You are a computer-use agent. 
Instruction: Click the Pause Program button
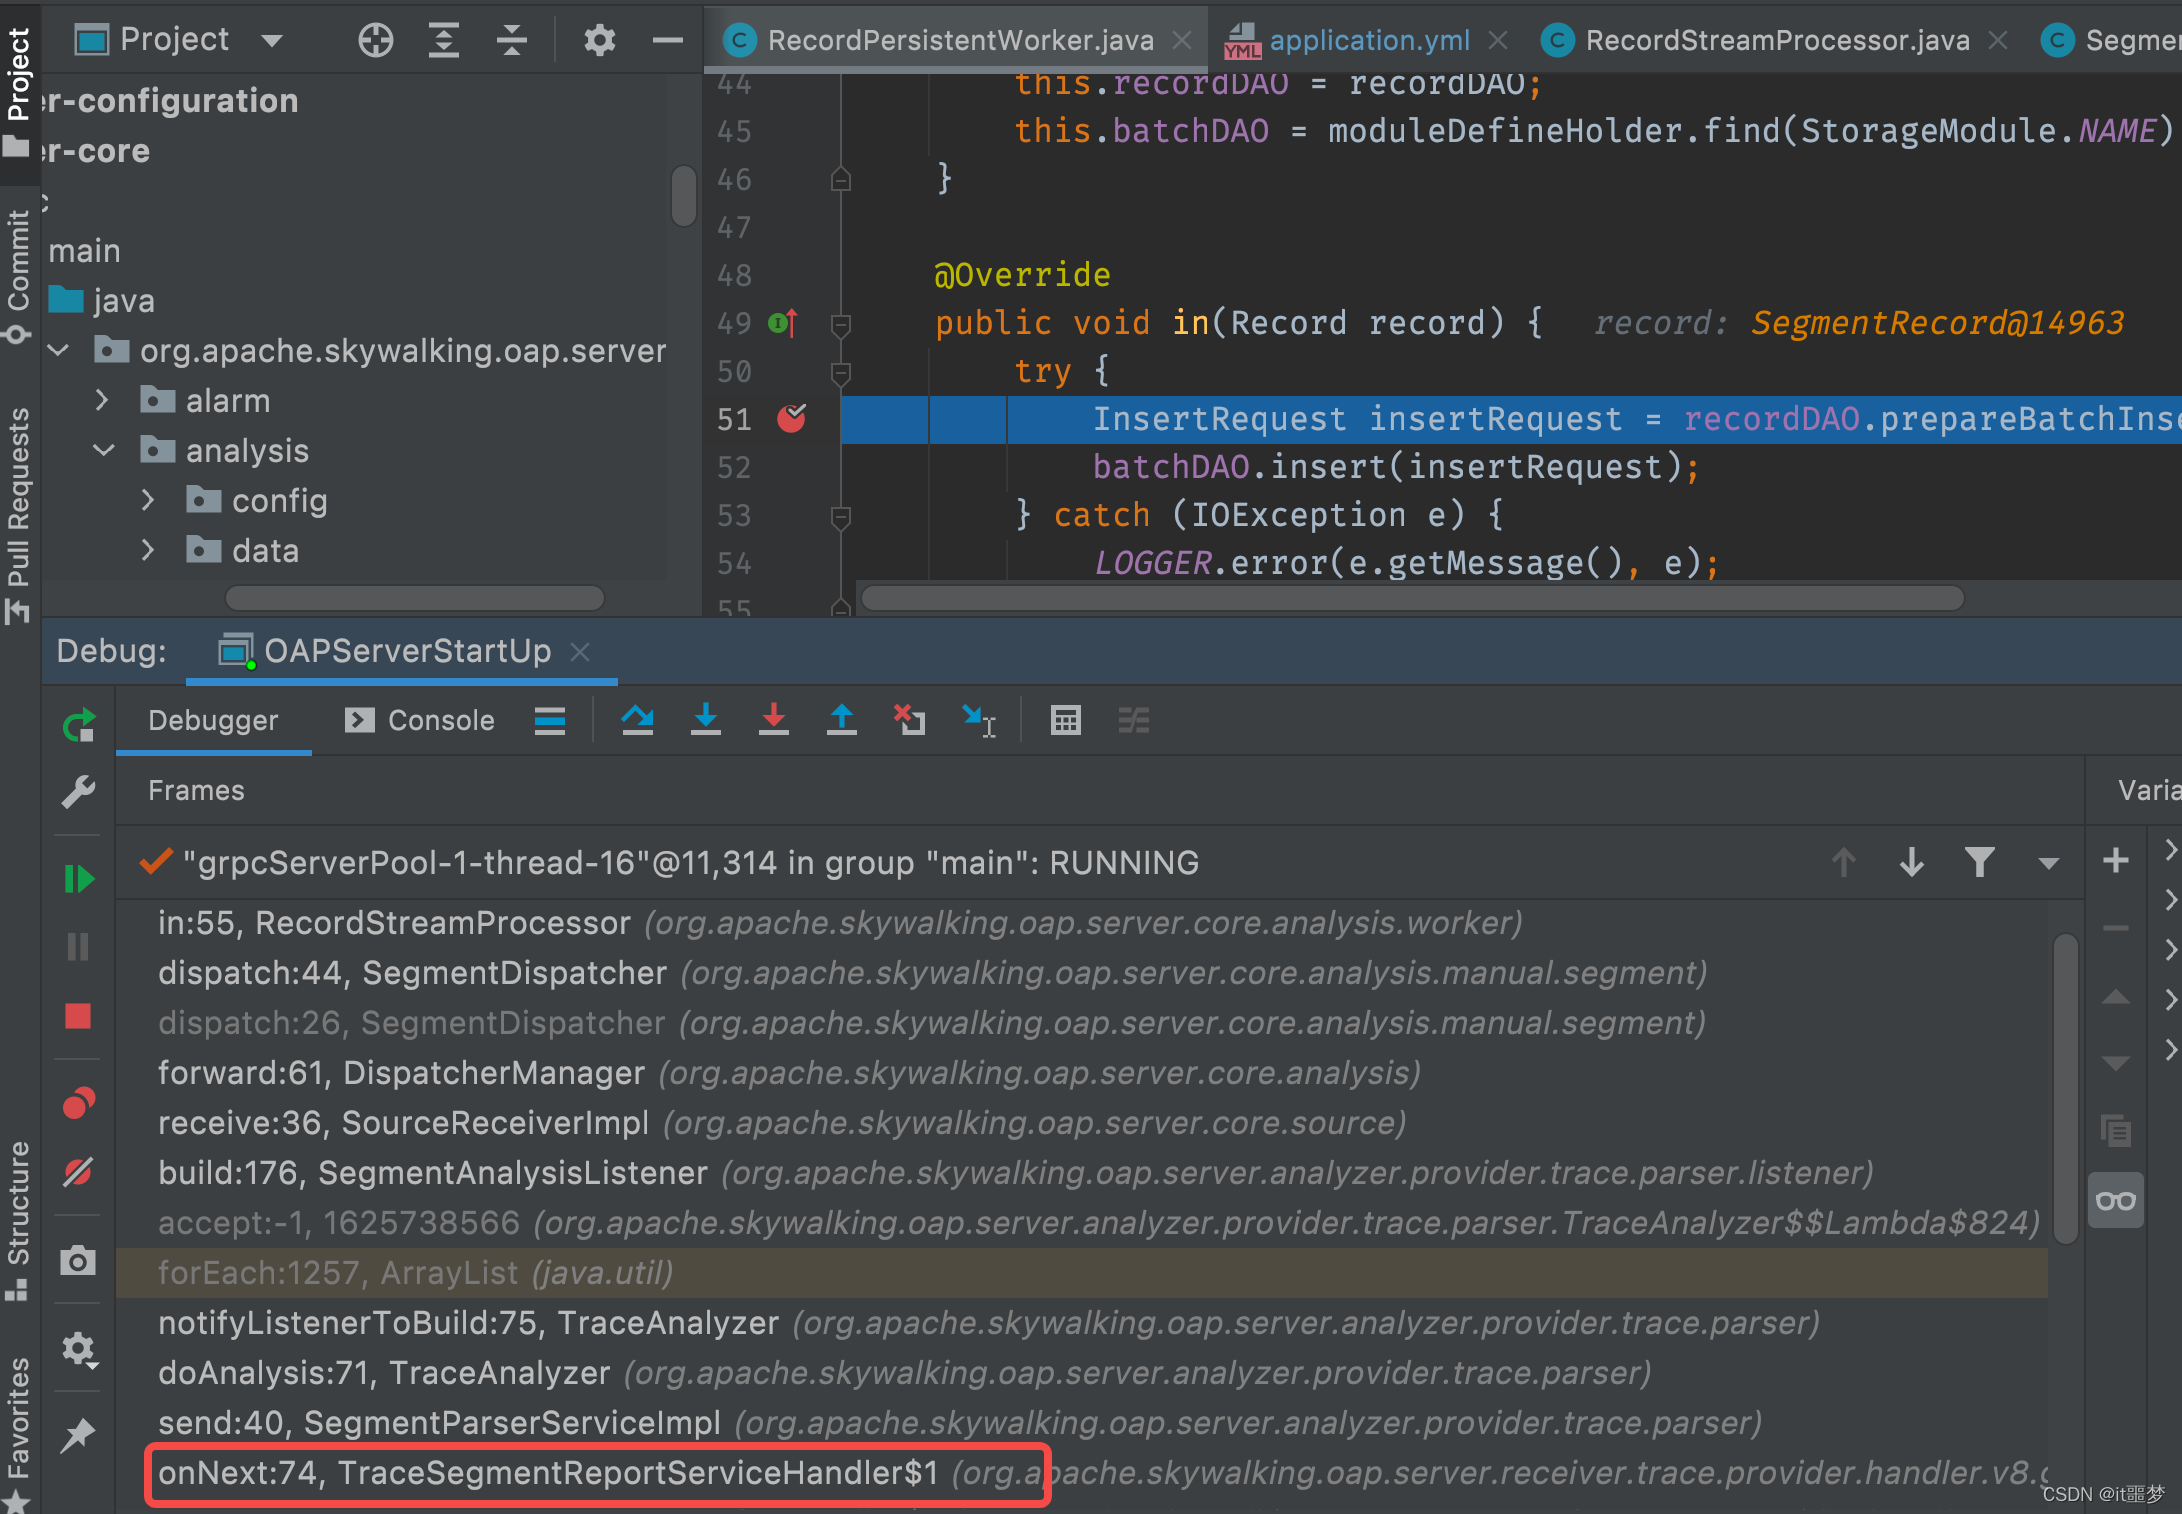78,946
